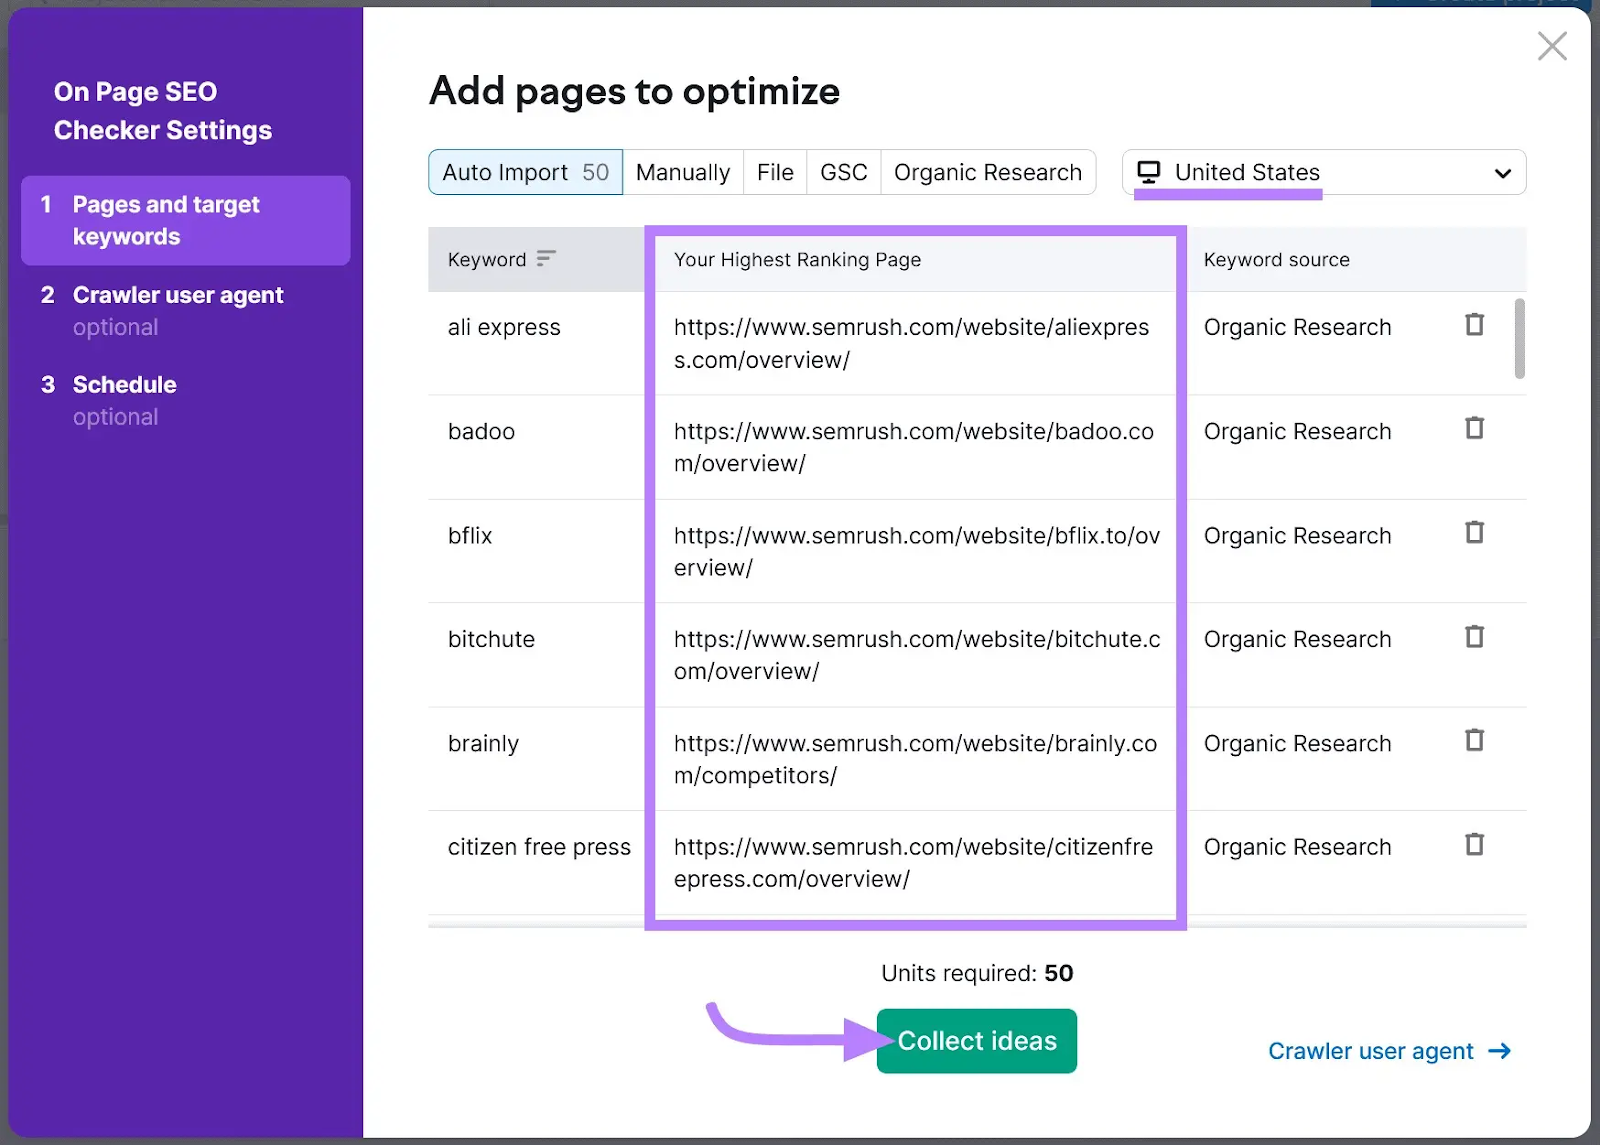
Task: Close the Add pages to optimize dialog
Action: coord(1552,46)
